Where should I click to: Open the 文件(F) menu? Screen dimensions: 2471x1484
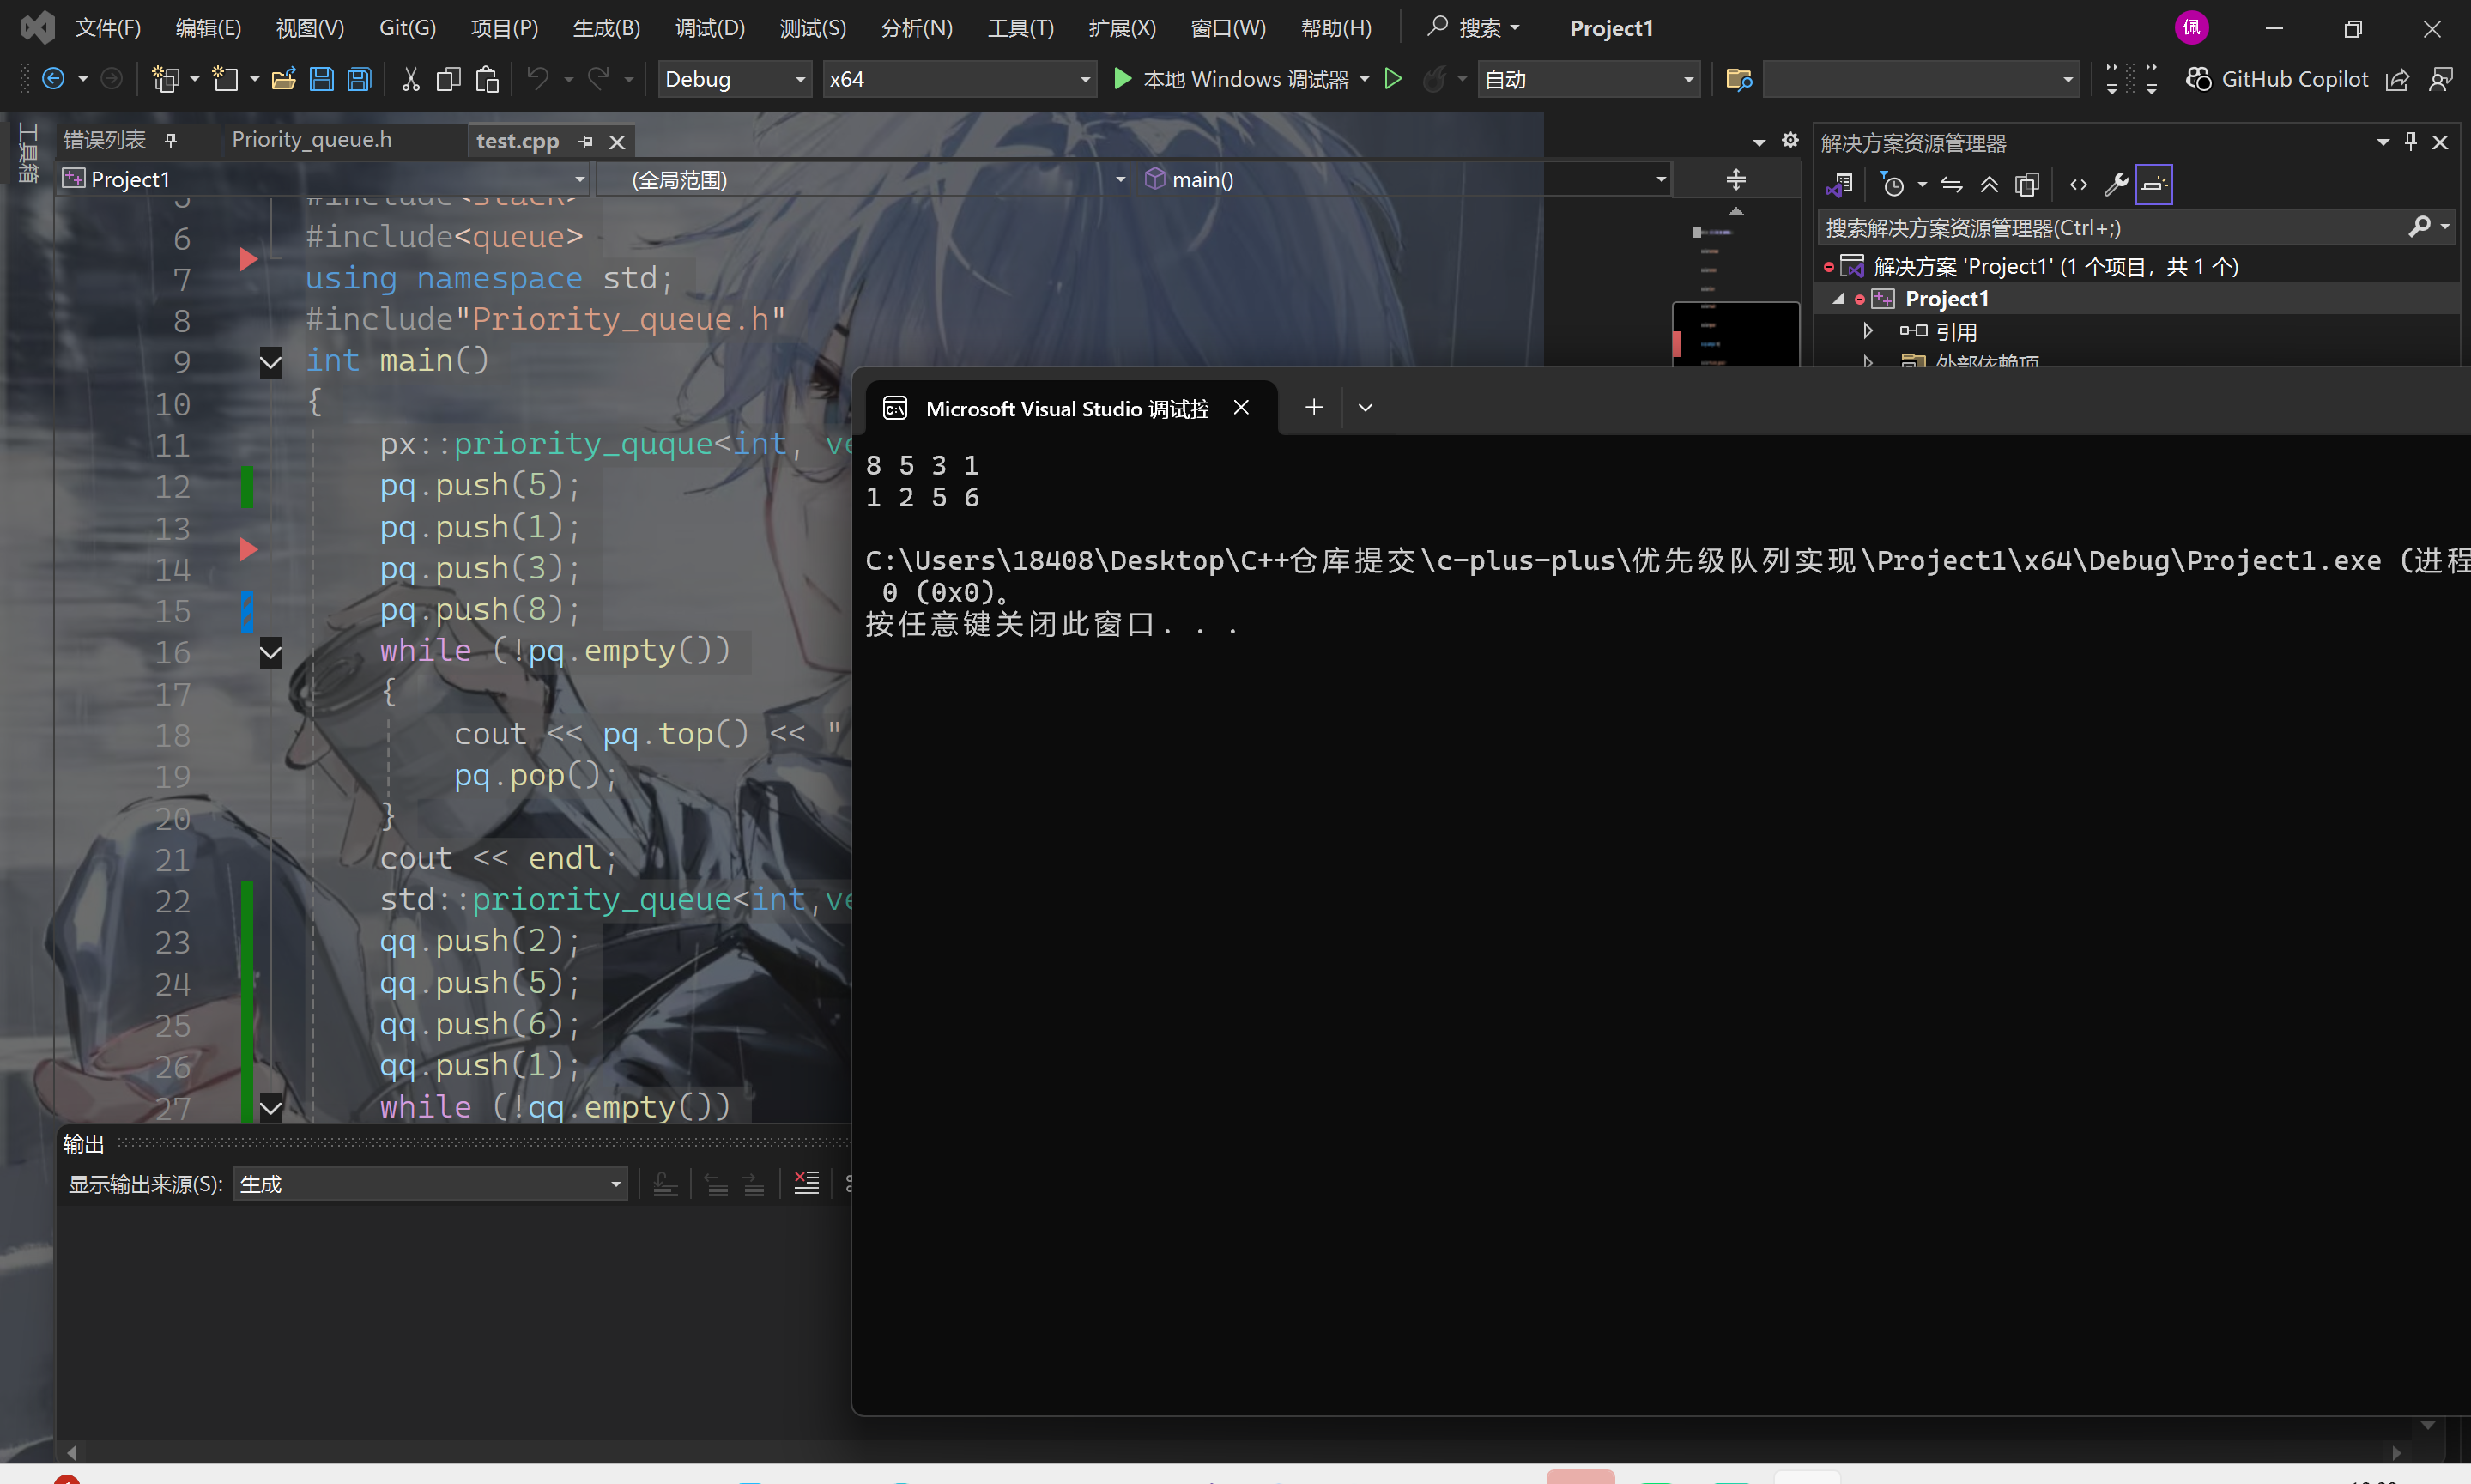pos(108,28)
